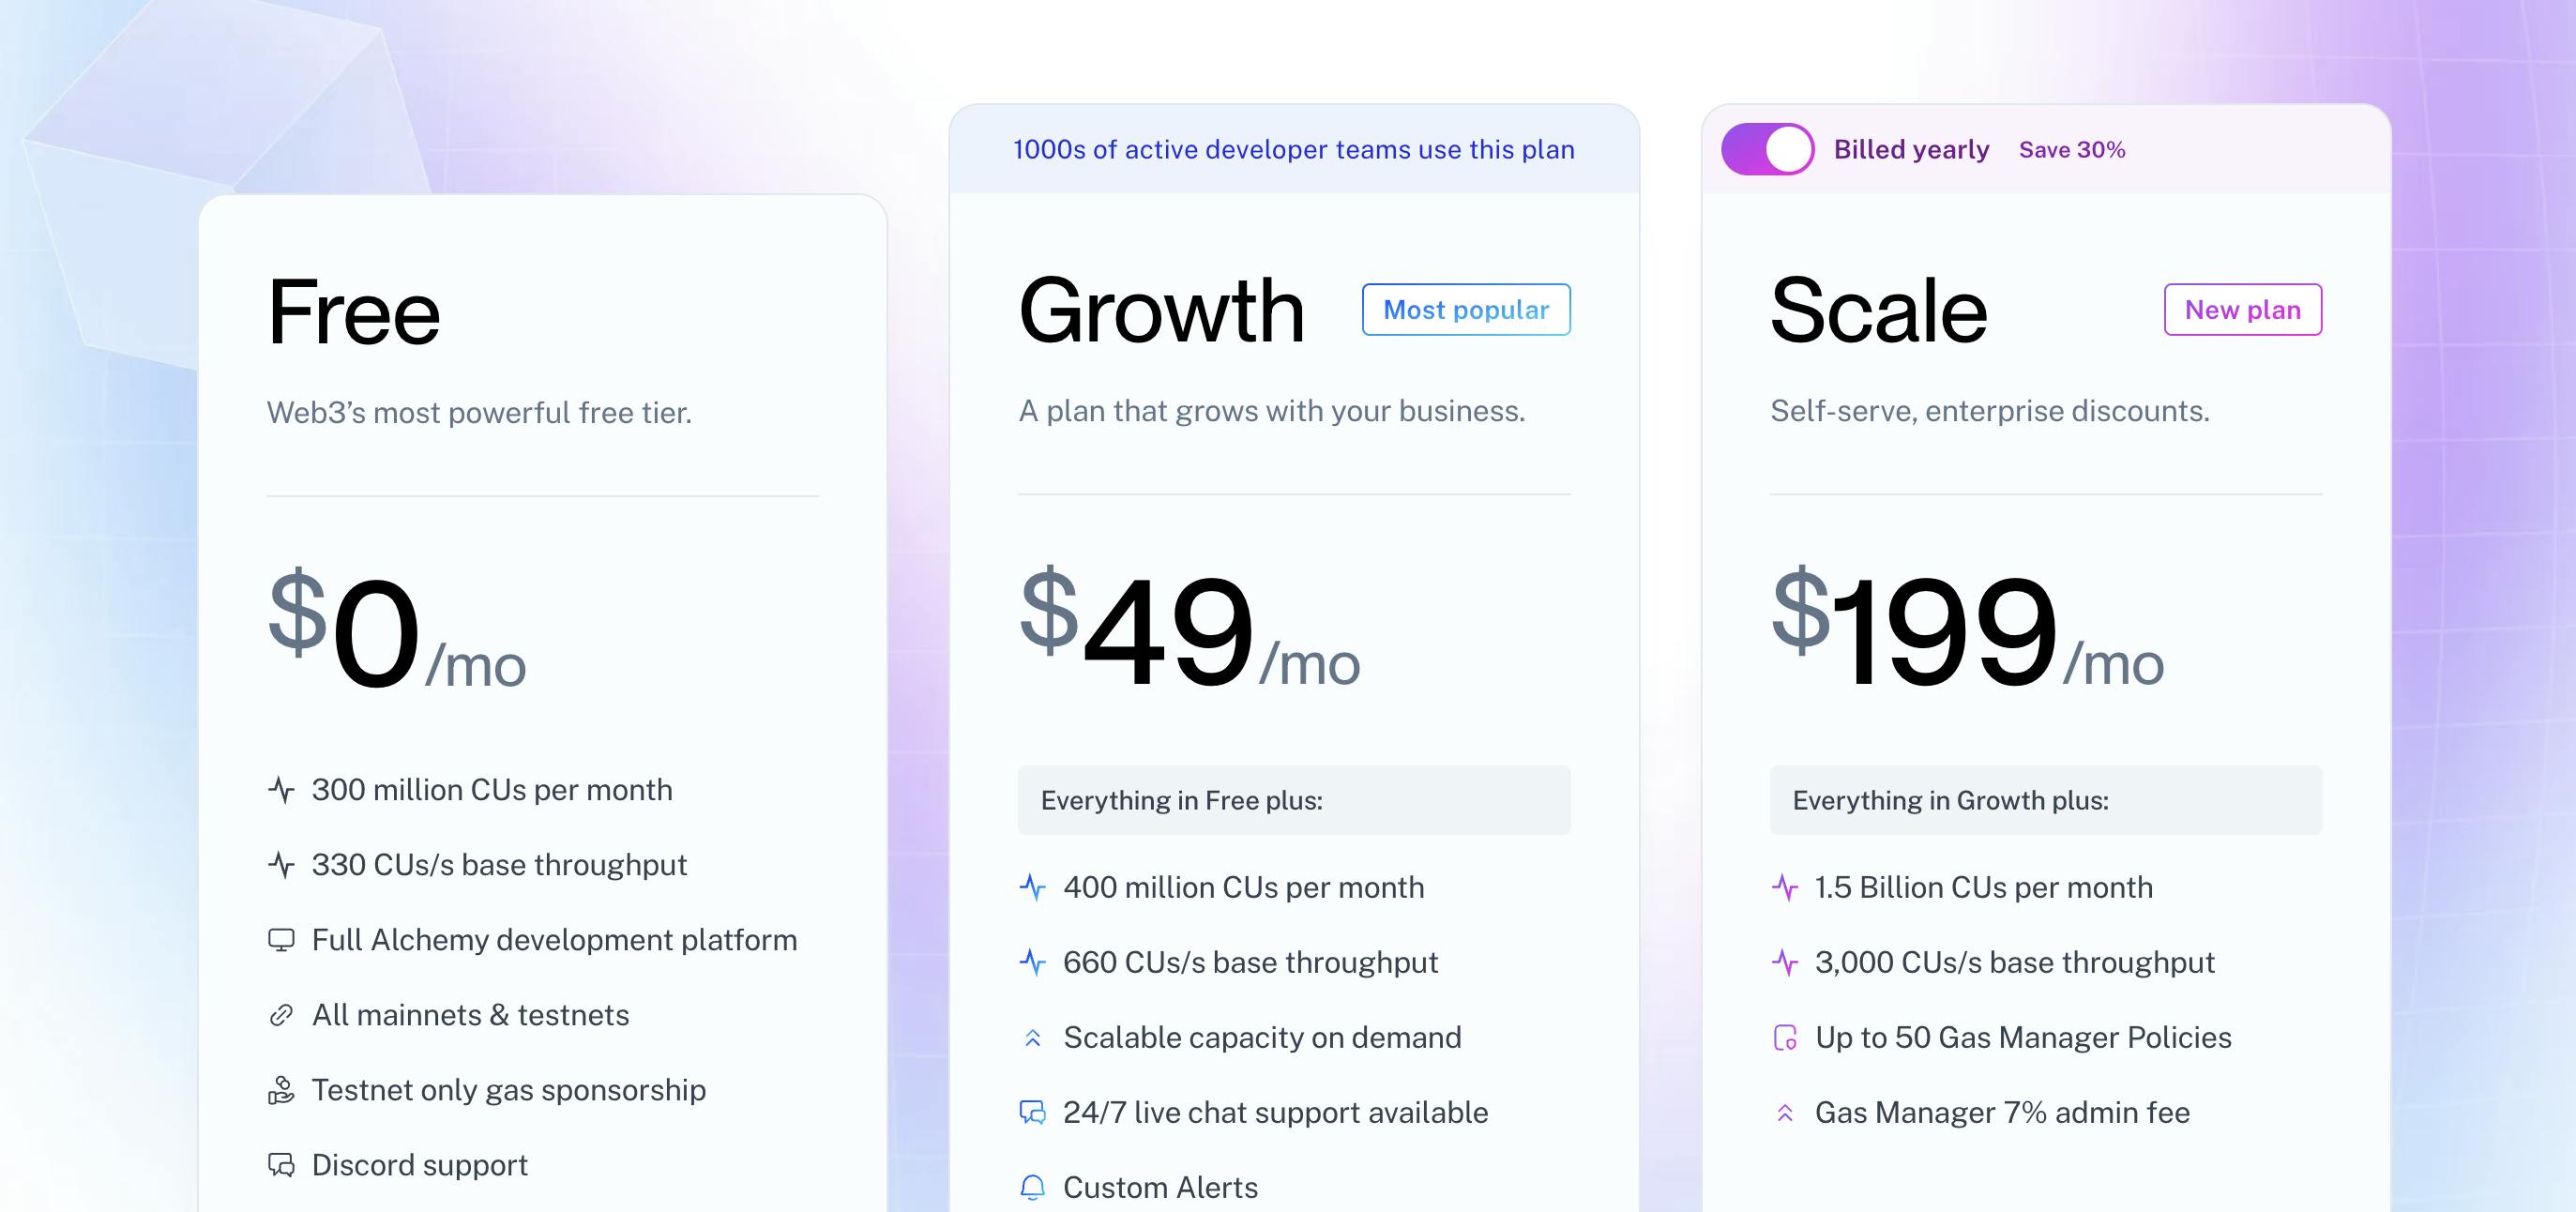Click the Gas Manager Policies icon
The height and width of the screenshot is (1212, 2576).
[x=1785, y=1038]
